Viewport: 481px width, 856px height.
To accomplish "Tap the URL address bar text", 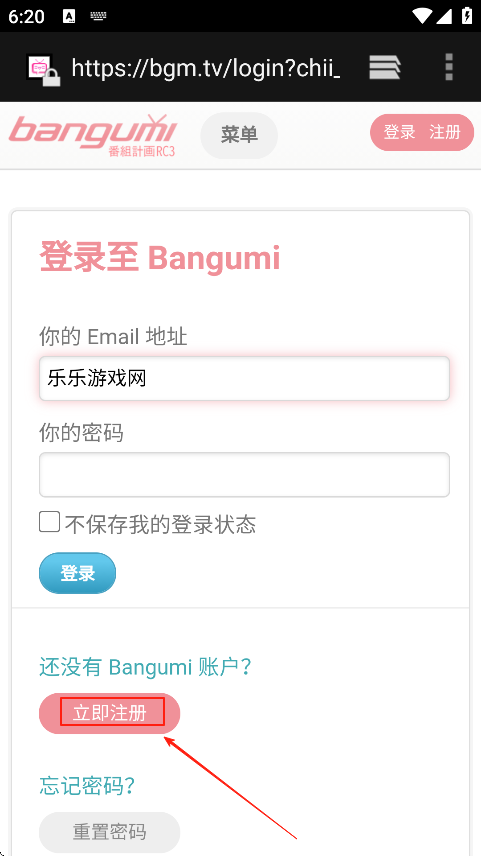I will coord(206,68).
